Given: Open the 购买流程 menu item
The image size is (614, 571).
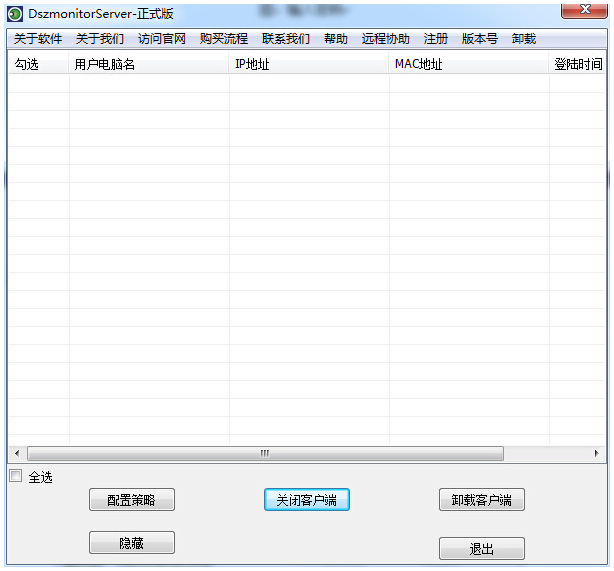Looking at the screenshot, I should (x=224, y=39).
